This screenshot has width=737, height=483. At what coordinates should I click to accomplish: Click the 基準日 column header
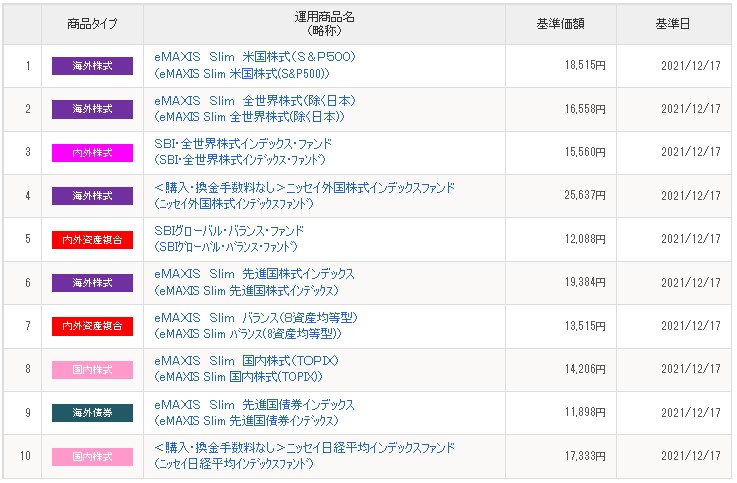click(673, 23)
